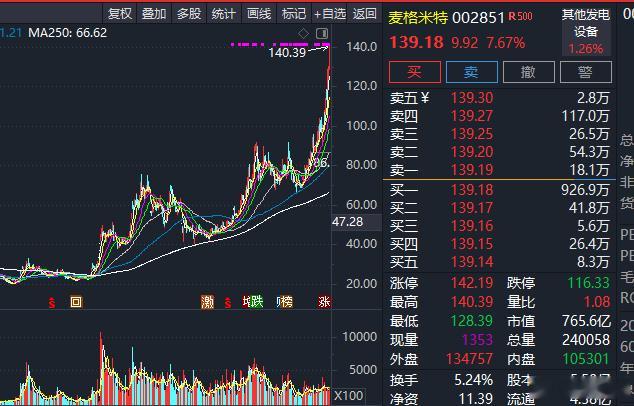
Task: Select the 卖四 price 139.27
Action: [472, 116]
